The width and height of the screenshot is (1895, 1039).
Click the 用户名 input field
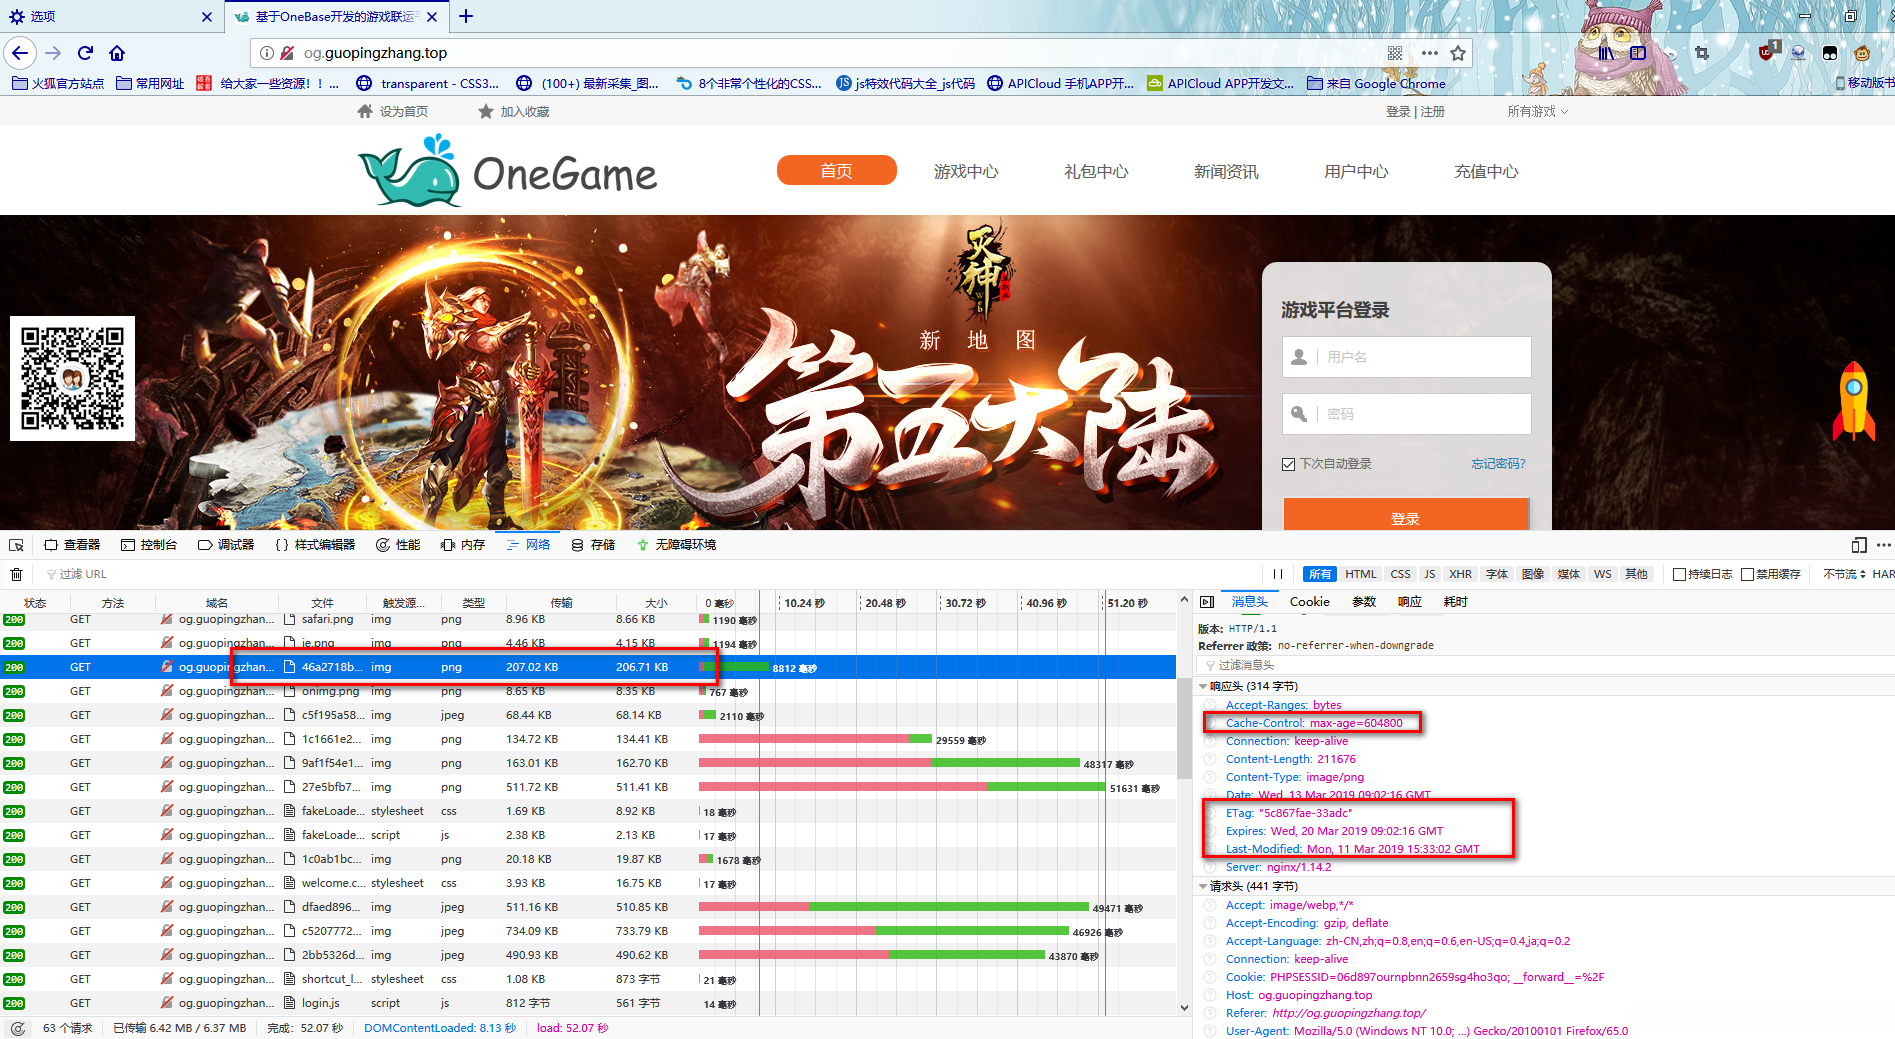[x=1407, y=357]
